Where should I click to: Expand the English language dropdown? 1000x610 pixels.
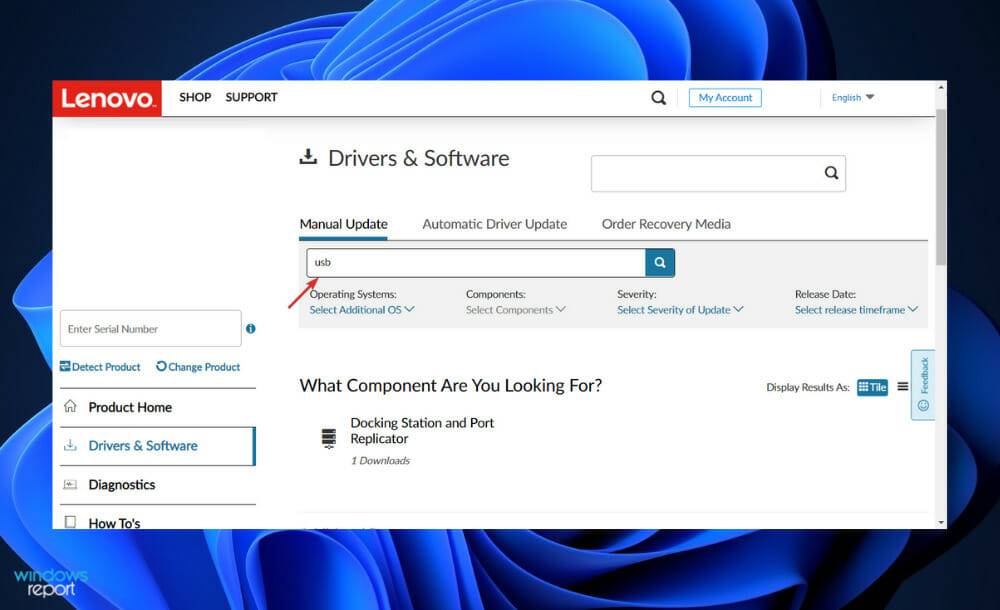coord(851,97)
